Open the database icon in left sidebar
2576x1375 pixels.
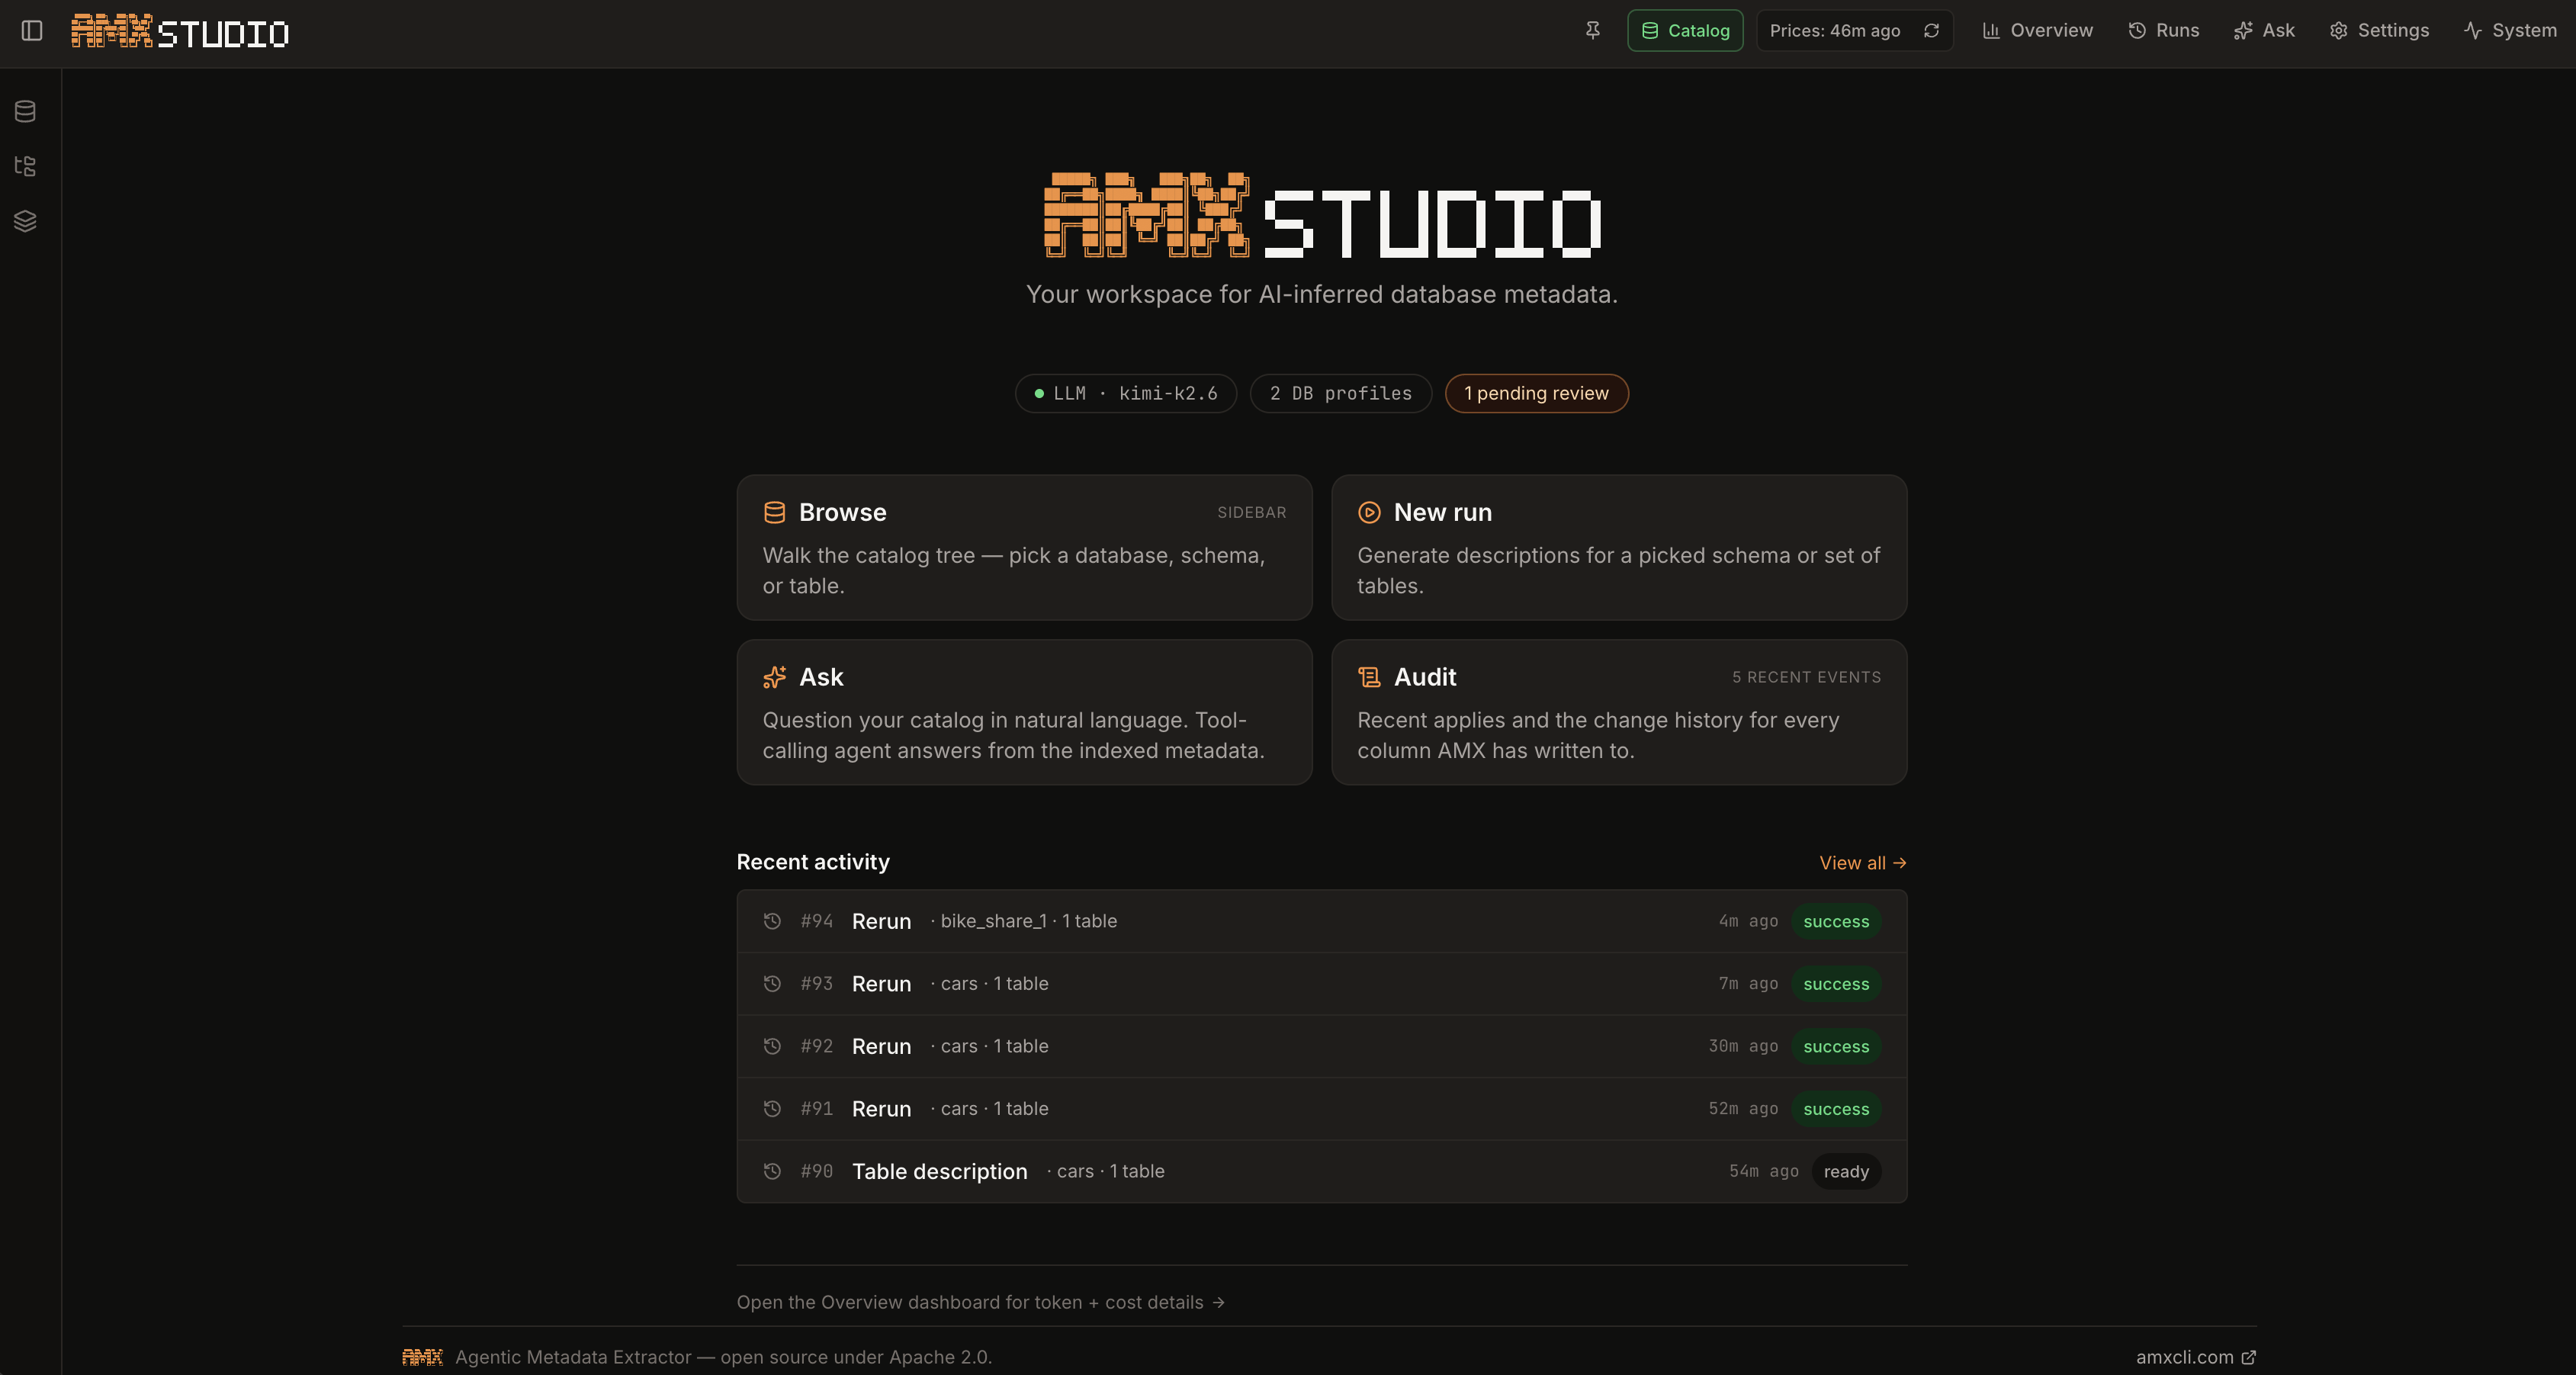click(x=26, y=111)
